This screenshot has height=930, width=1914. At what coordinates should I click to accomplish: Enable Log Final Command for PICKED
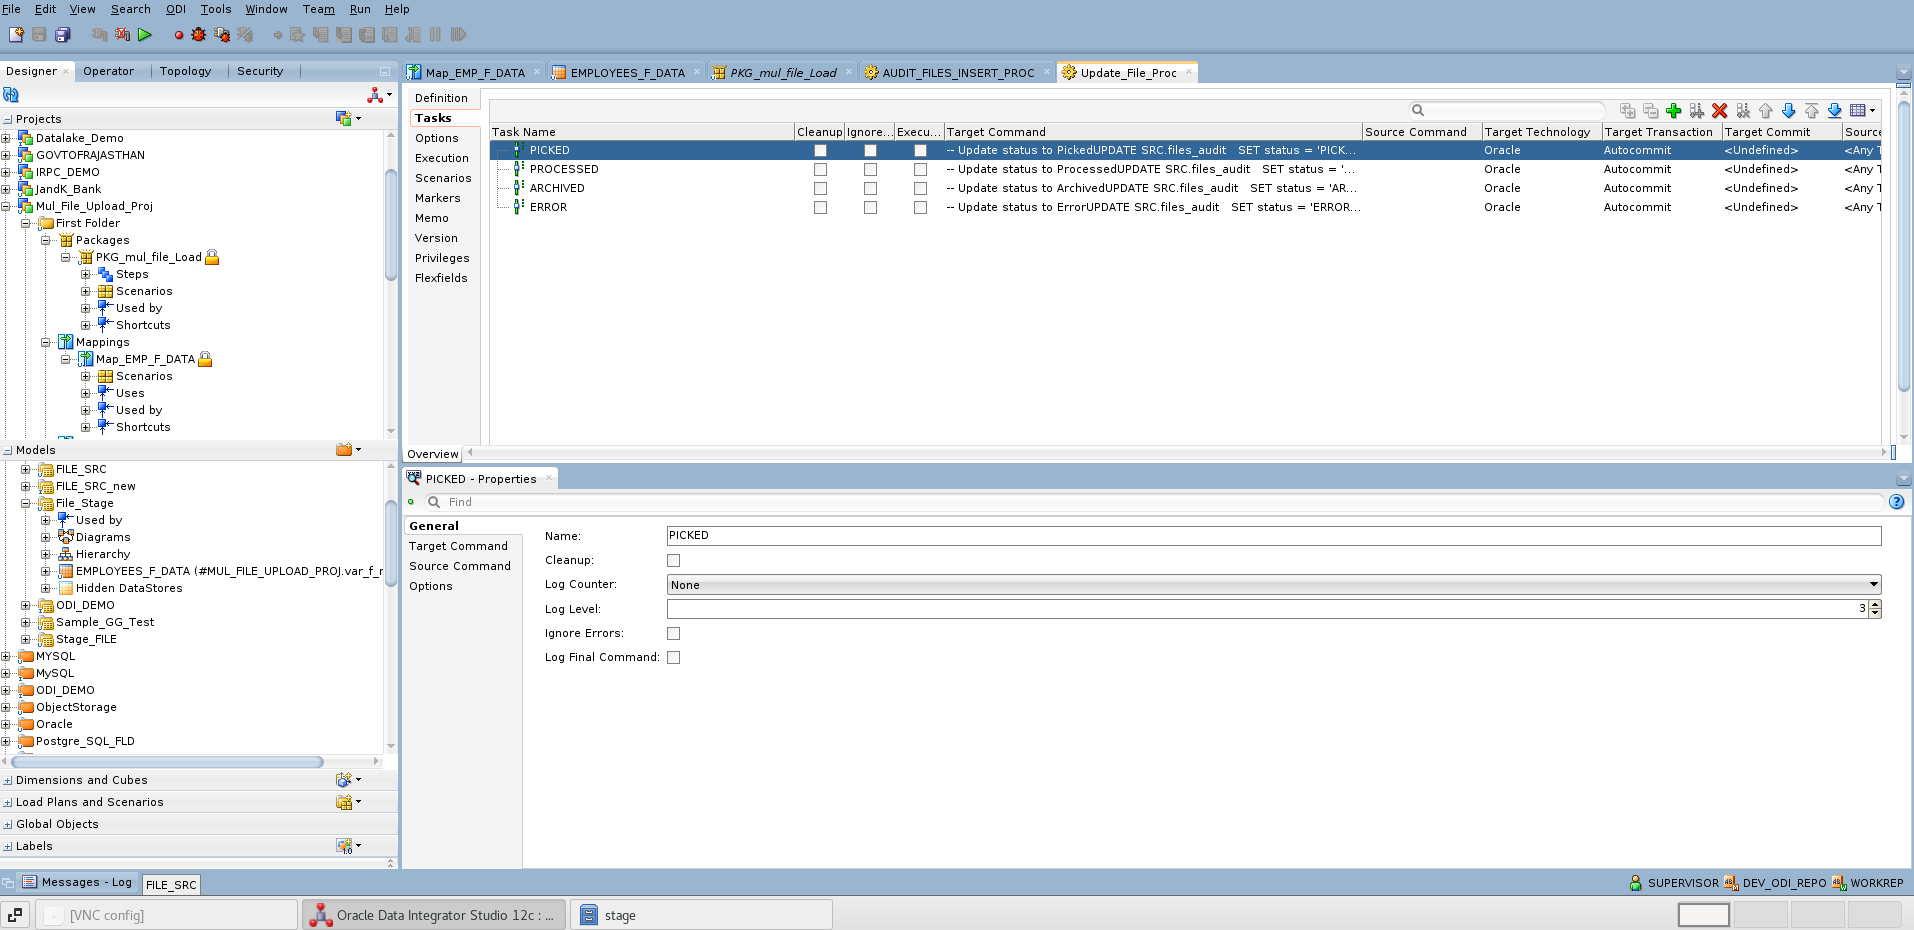click(675, 657)
